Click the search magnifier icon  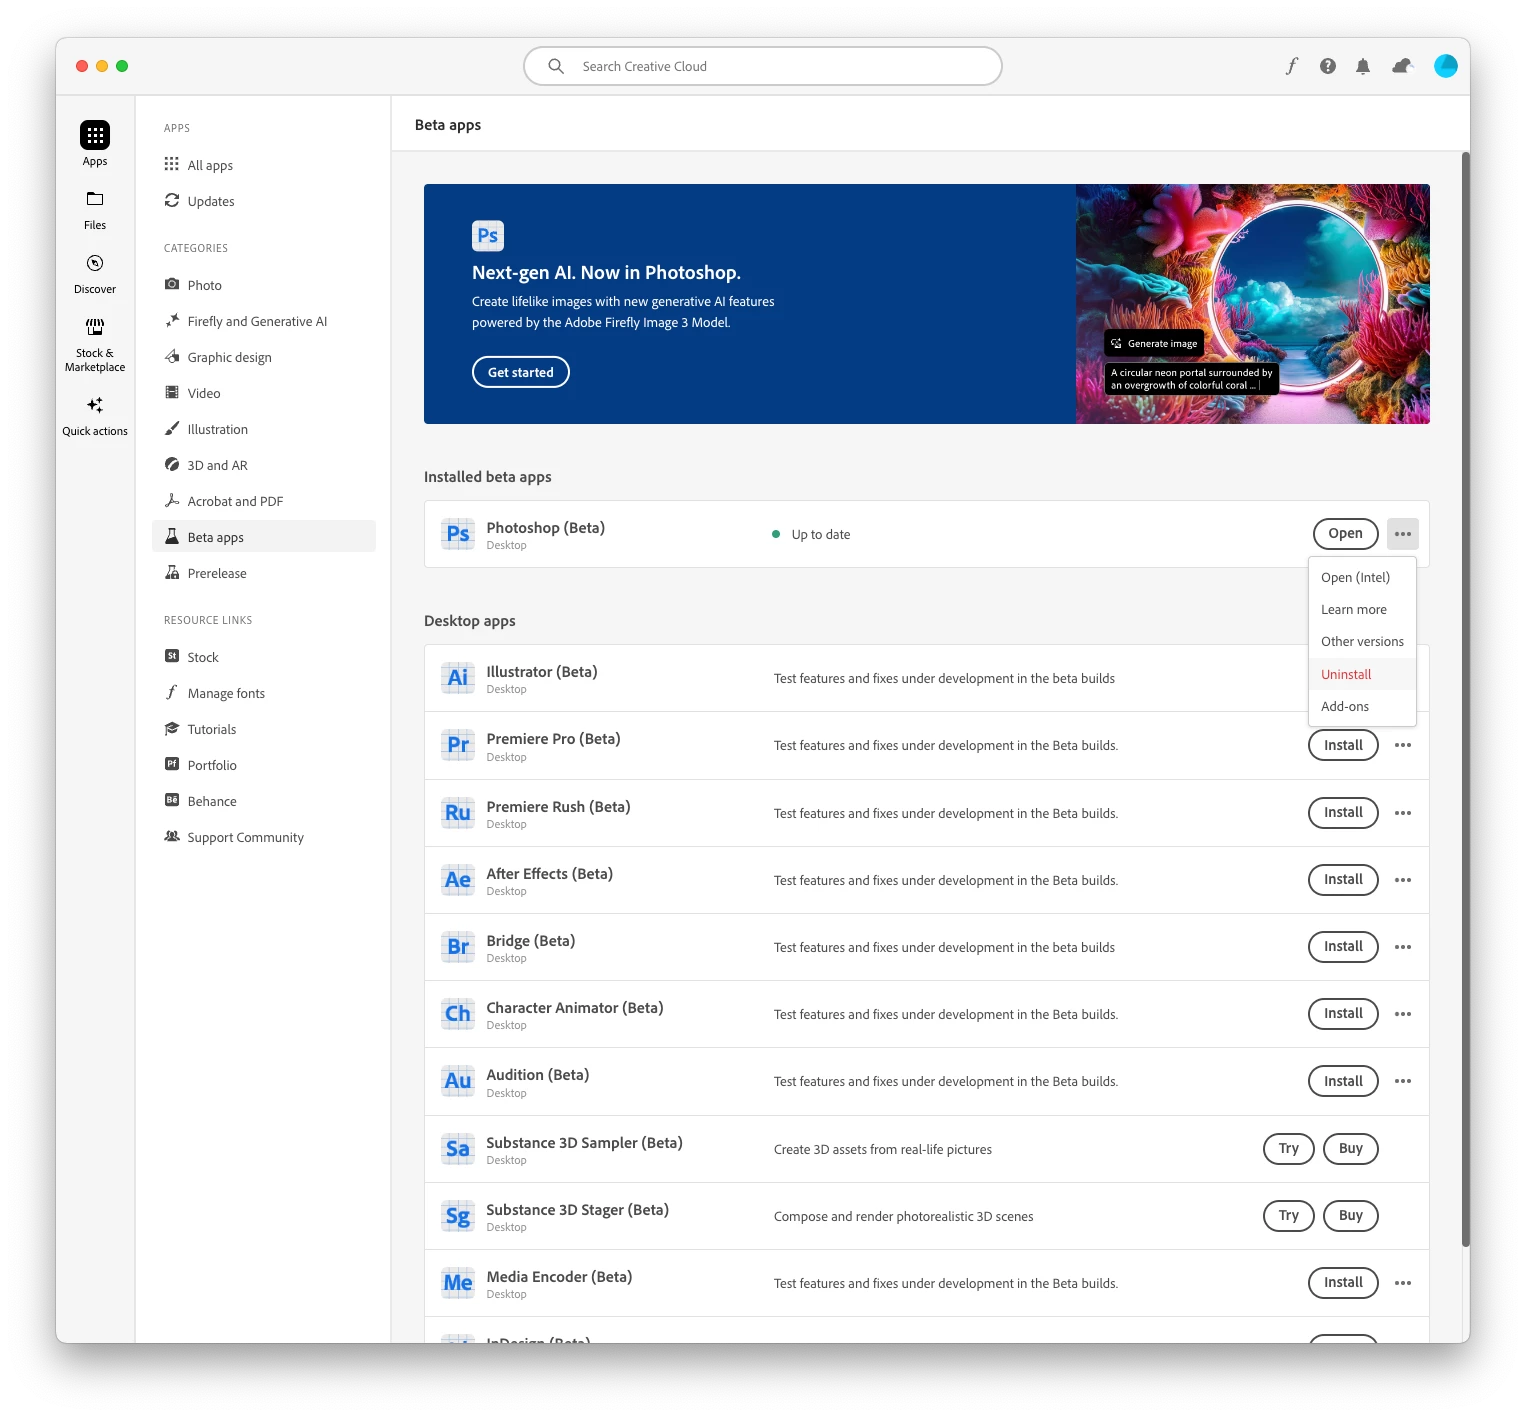[556, 66]
